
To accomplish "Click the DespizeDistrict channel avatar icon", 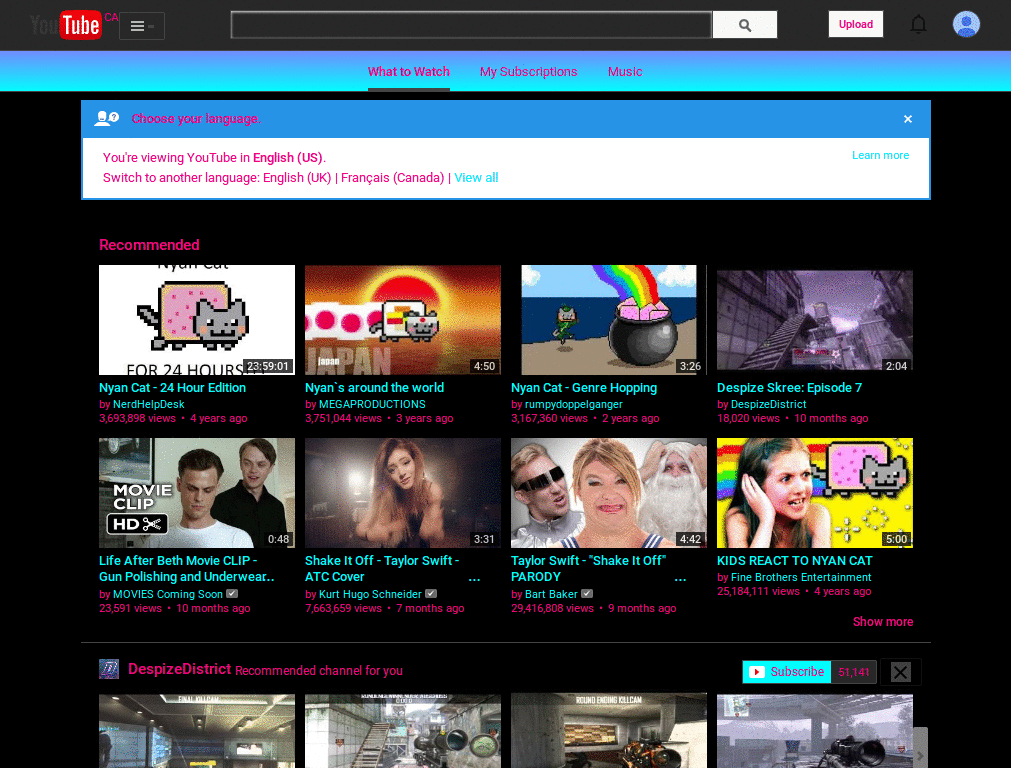I will 109,669.
